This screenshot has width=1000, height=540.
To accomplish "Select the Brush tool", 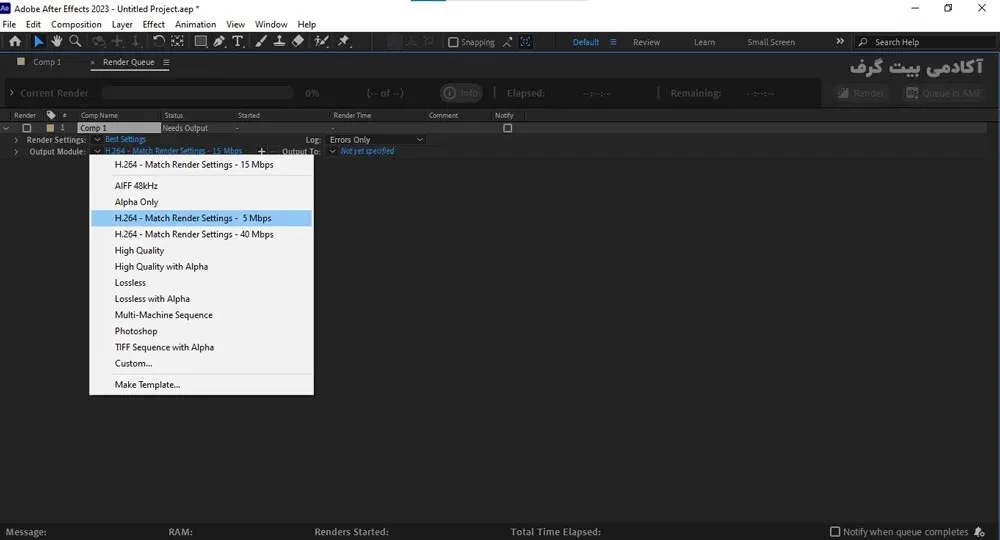I will [261, 41].
